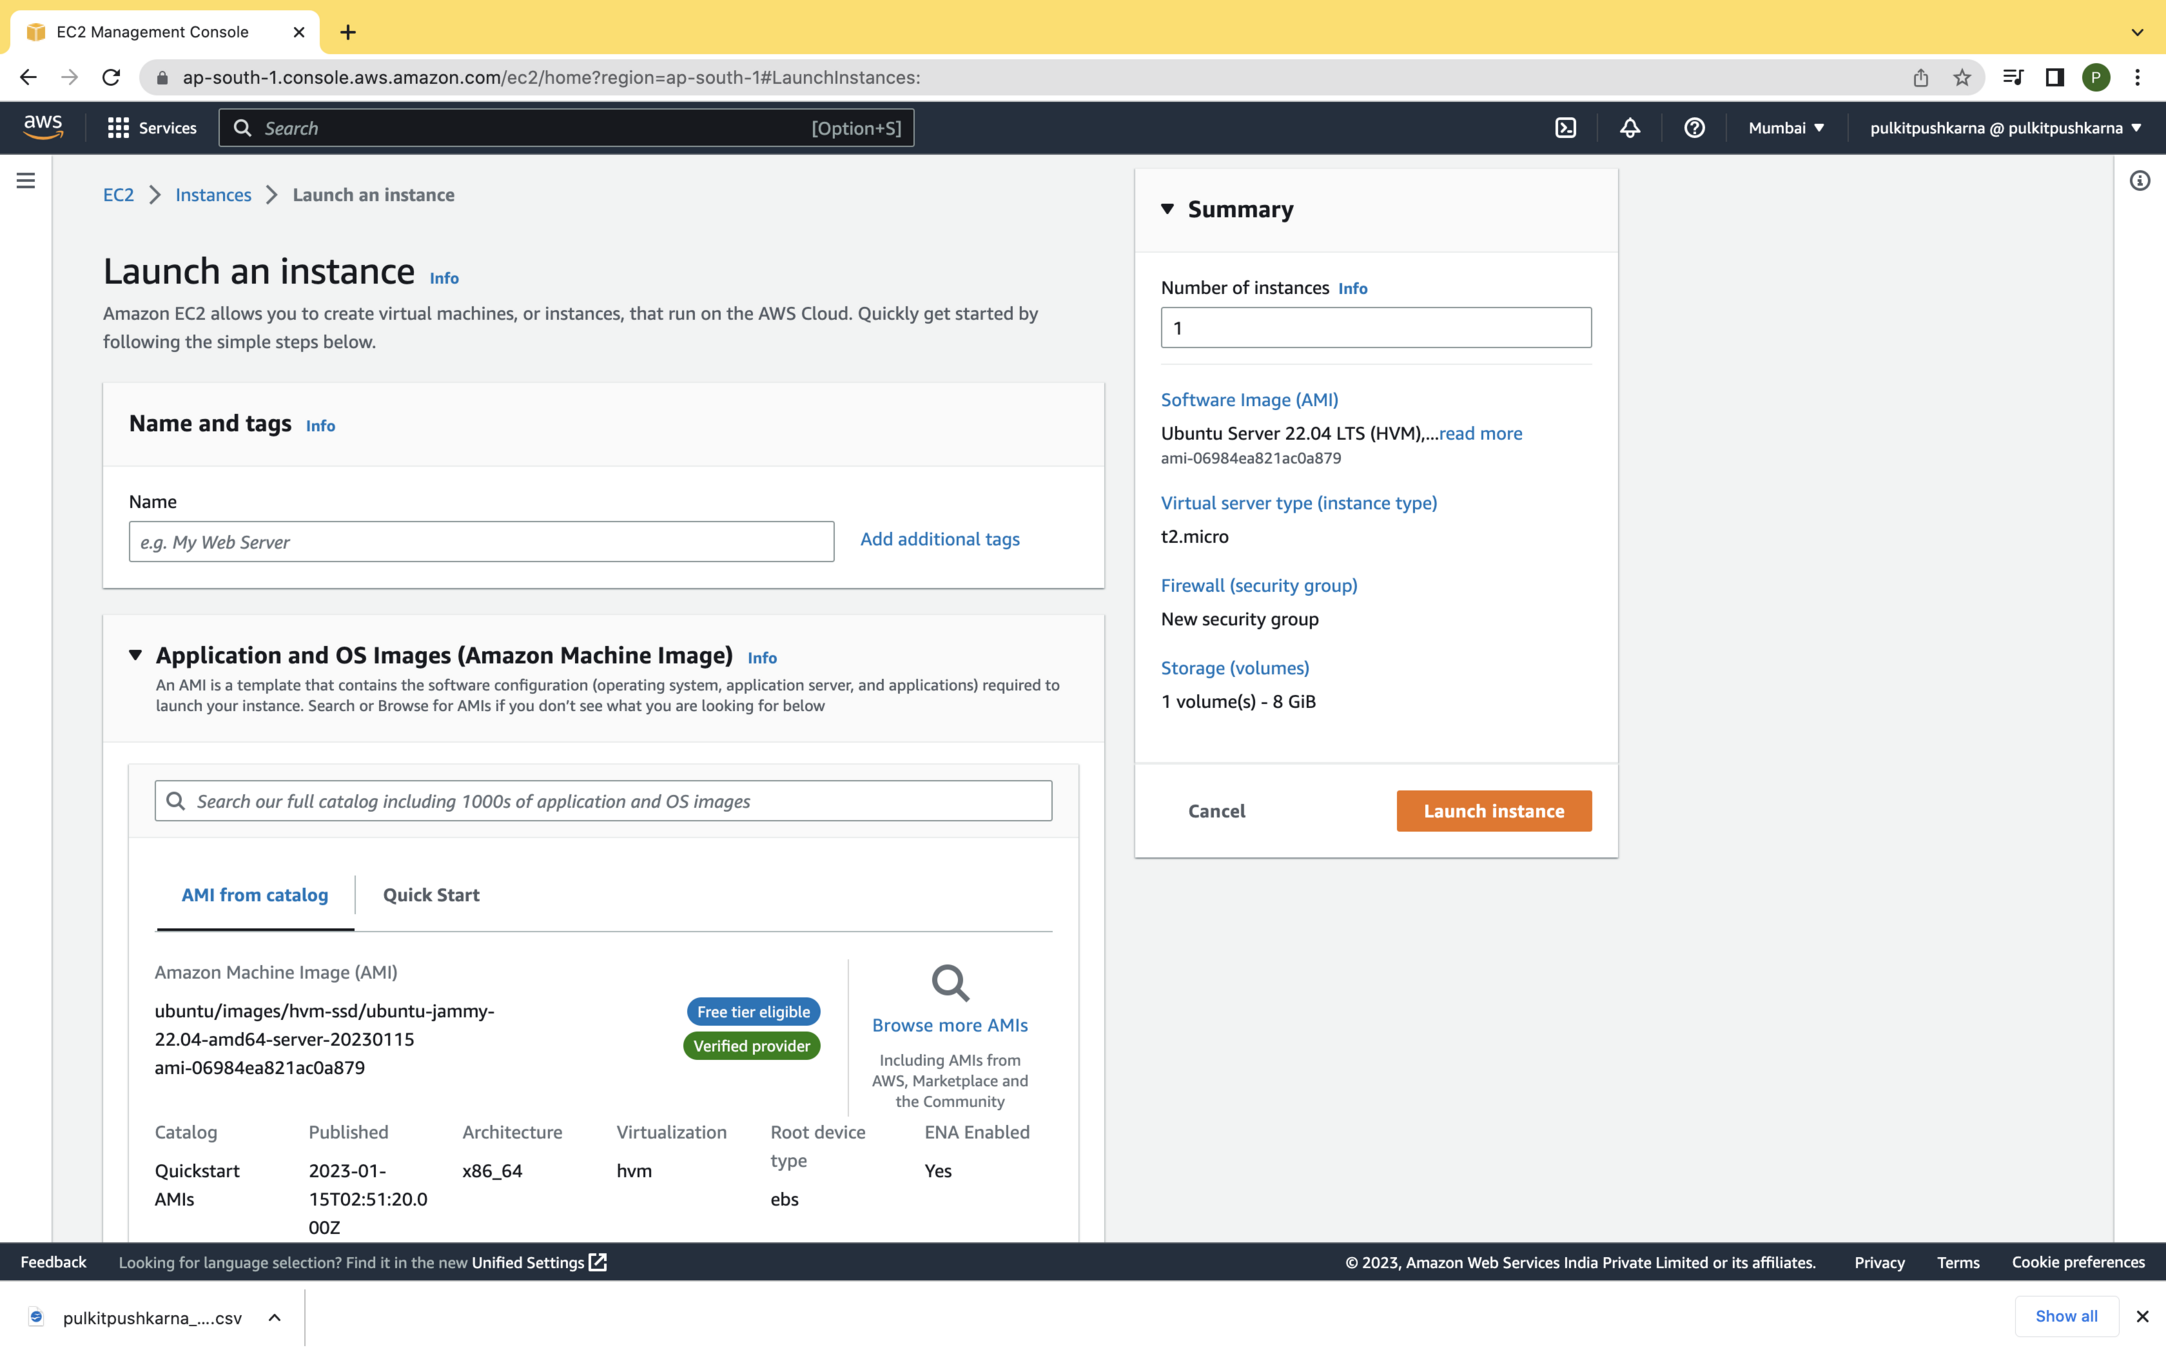
Task: Click the Browse more AMIs magnifier icon
Action: point(949,983)
